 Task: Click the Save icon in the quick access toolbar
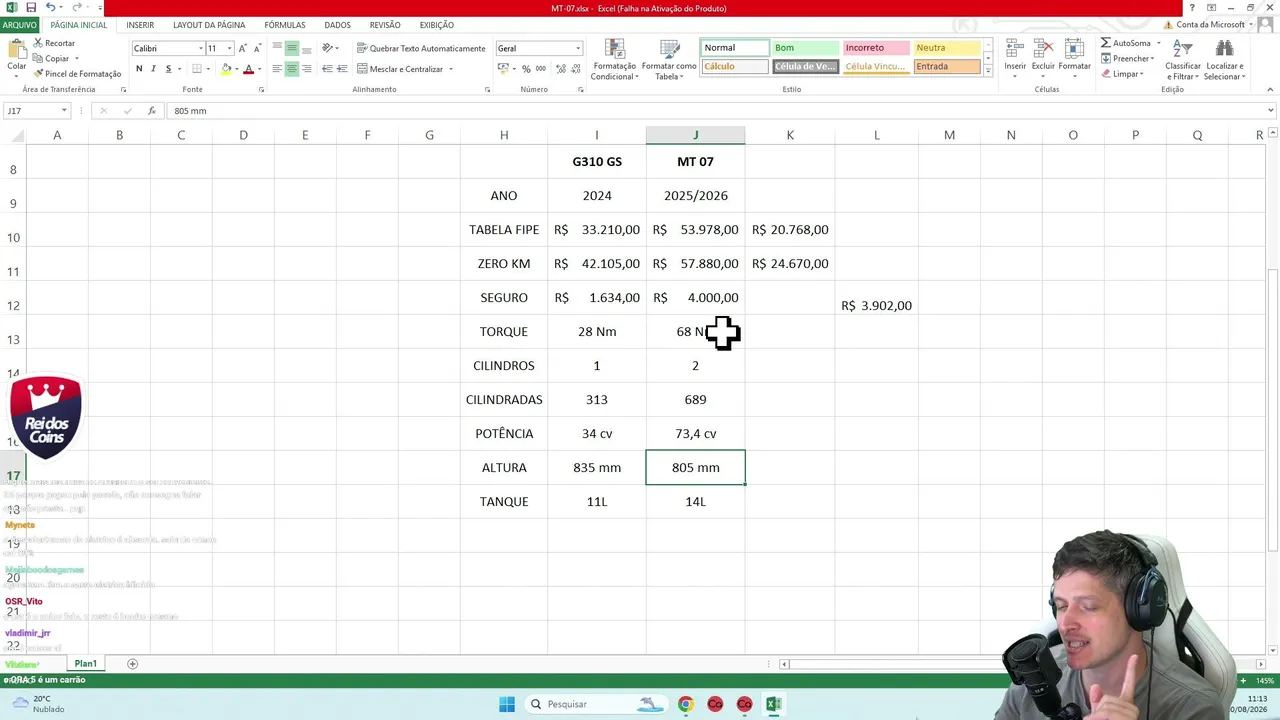click(x=31, y=8)
